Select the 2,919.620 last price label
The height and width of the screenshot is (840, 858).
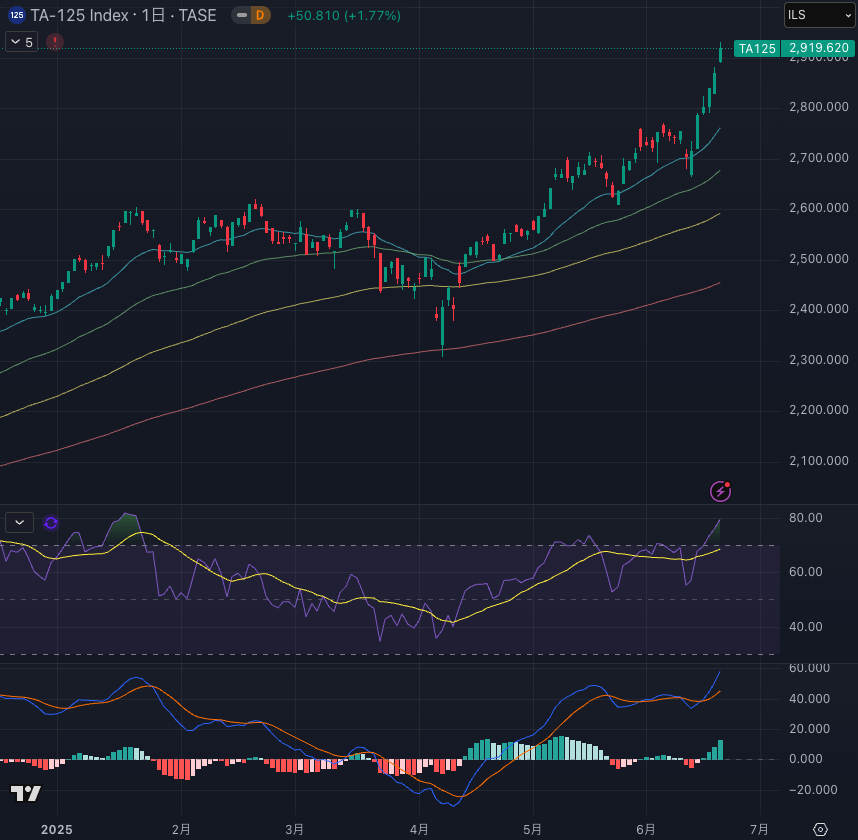pyautogui.click(x=819, y=48)
